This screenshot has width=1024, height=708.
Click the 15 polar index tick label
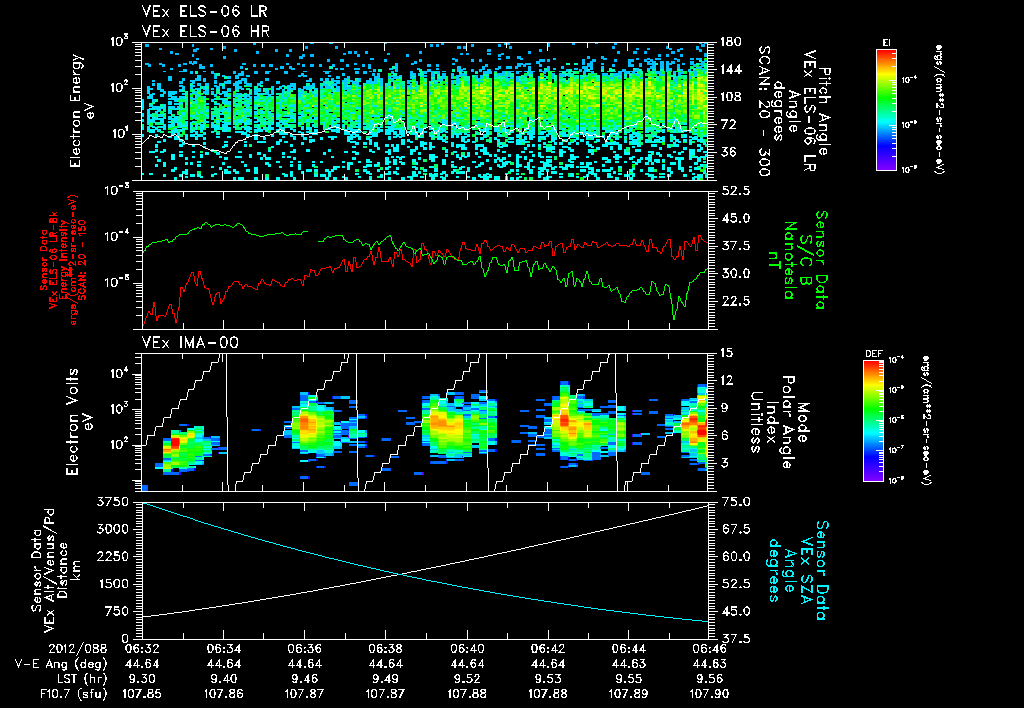726,353
